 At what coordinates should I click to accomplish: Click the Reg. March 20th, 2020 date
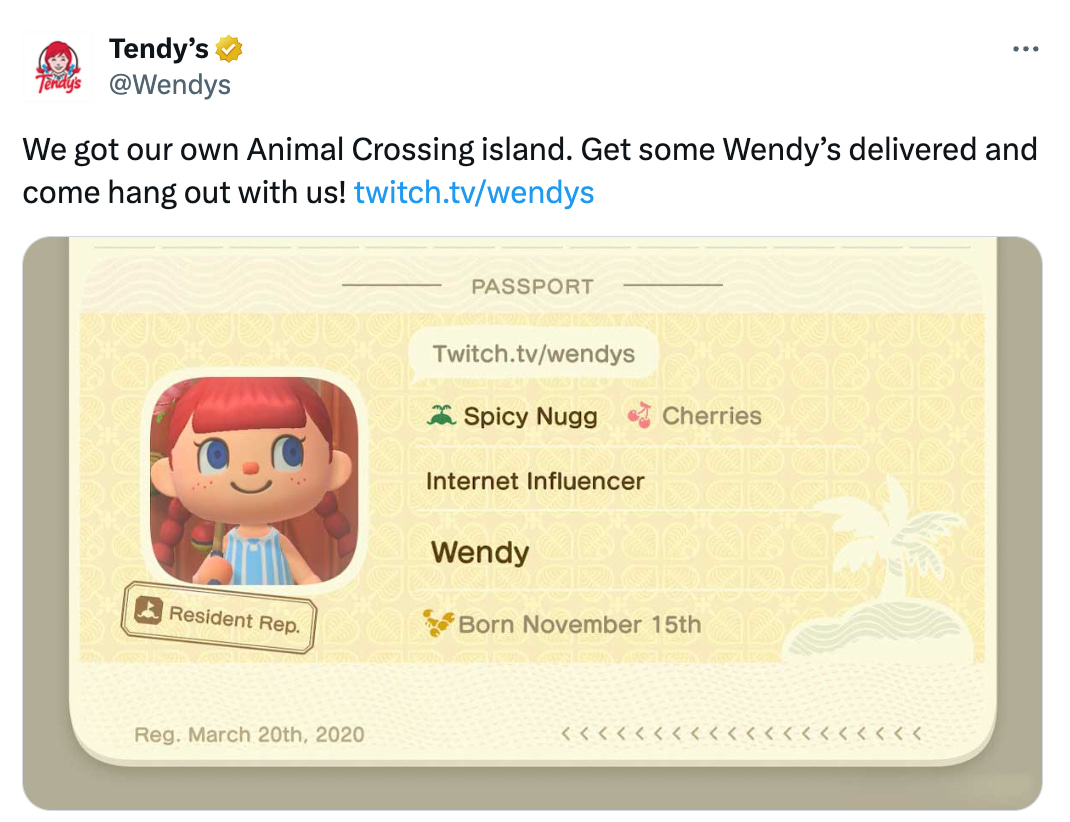(x=248, y=734)
